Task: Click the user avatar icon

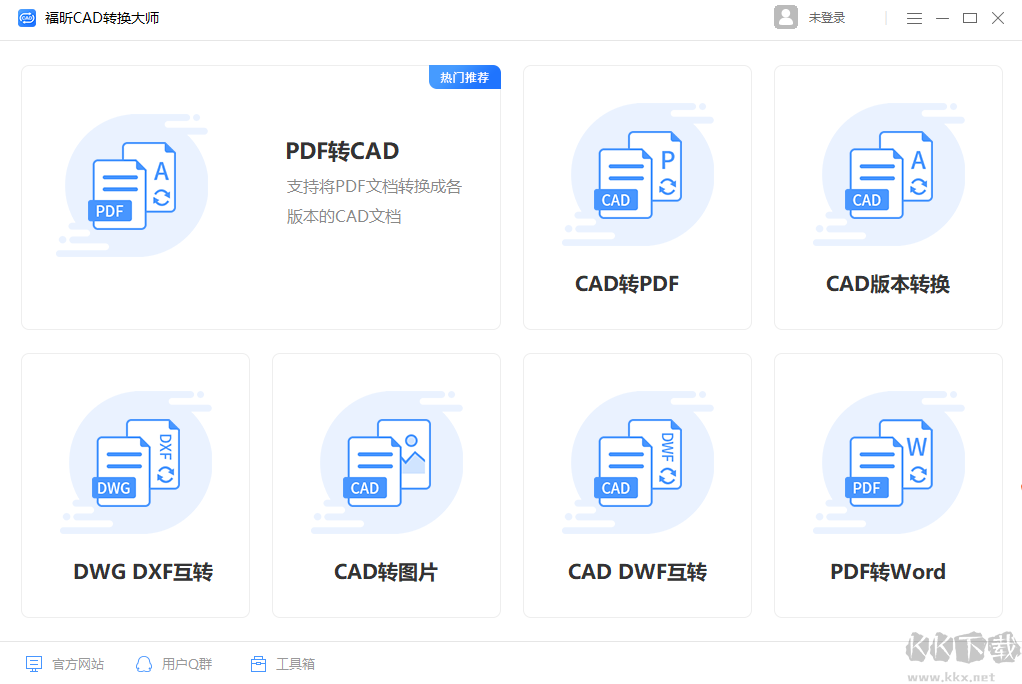Action: (x=786, y=17)
